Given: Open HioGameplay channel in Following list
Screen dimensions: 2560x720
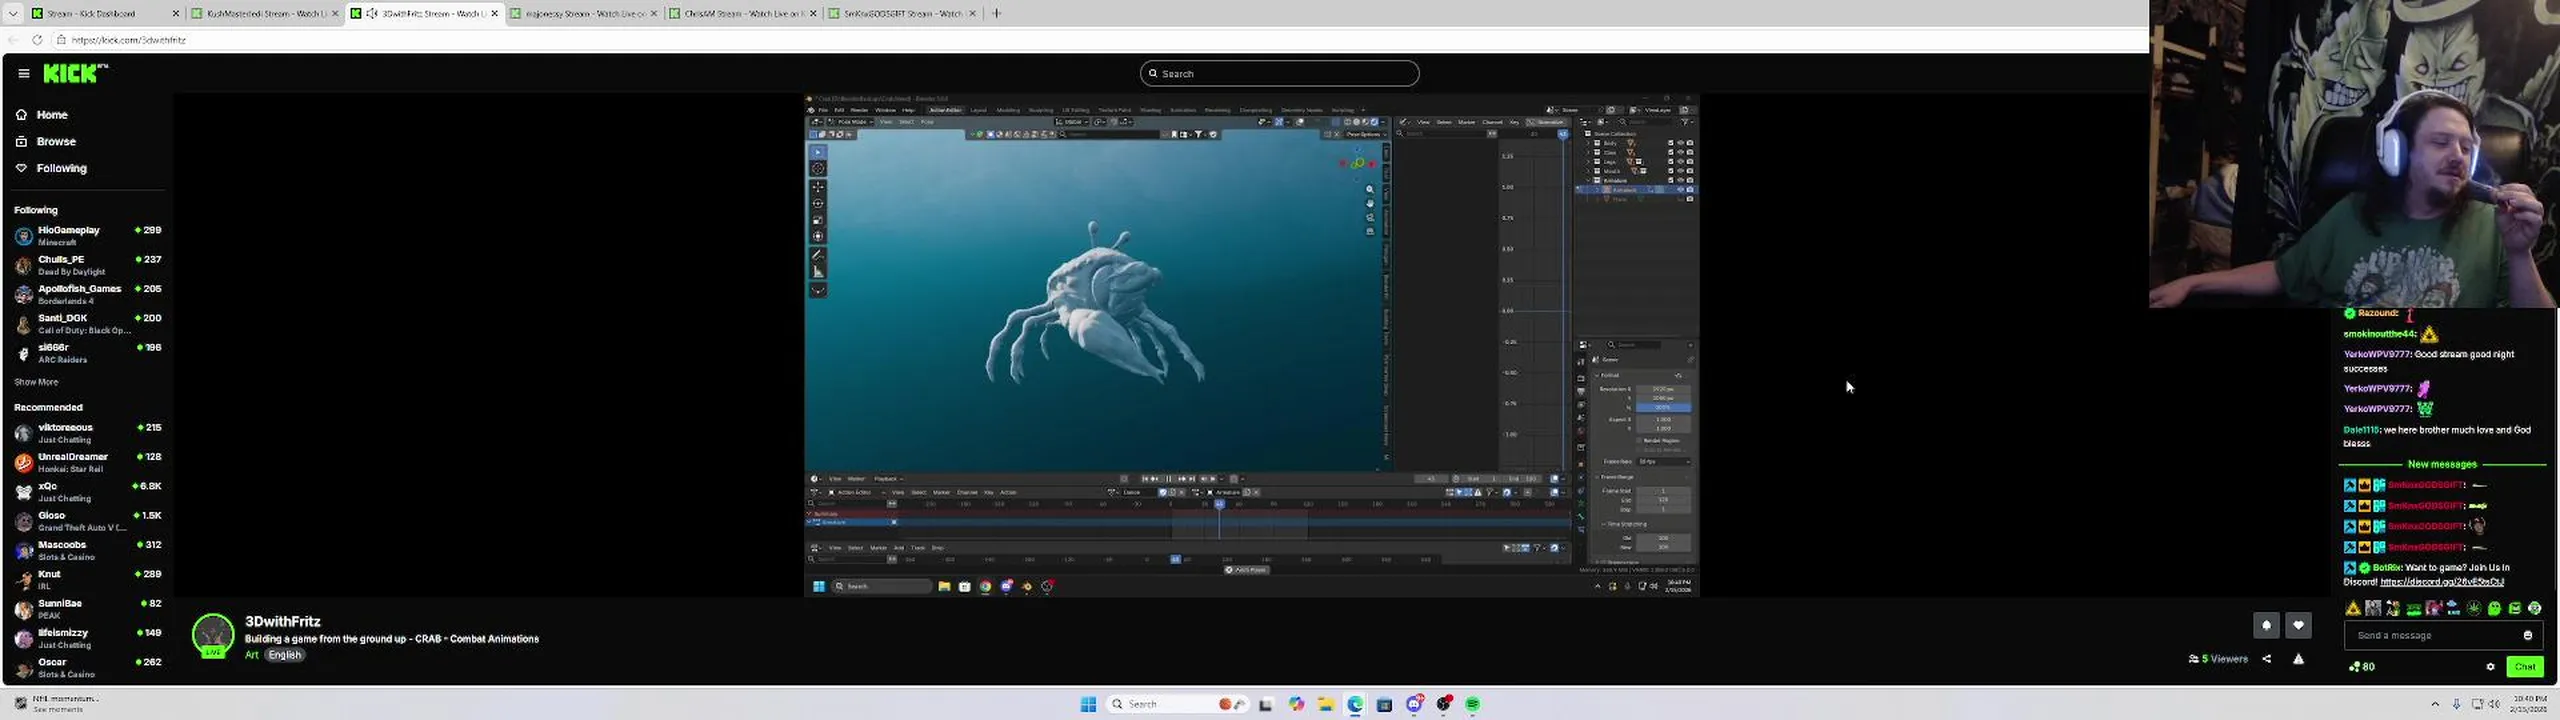Looking at the screenshot, I should tap(88, 235).
